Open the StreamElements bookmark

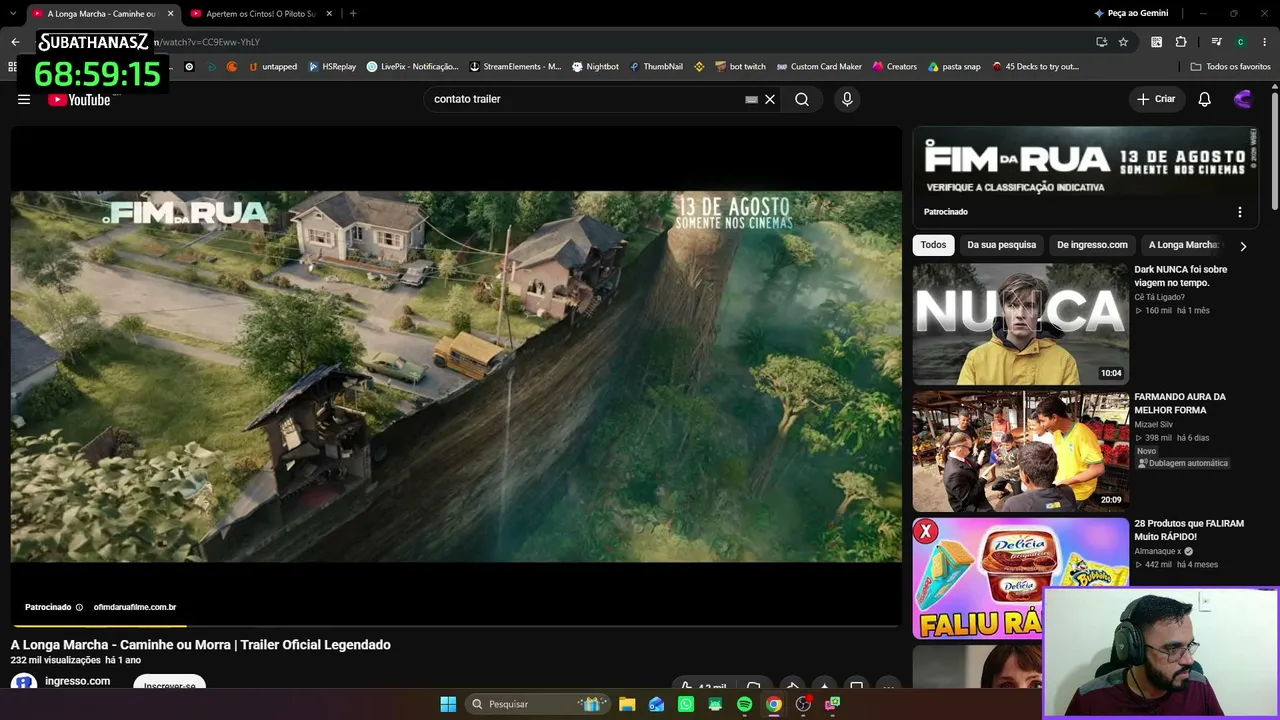click(515, 67)
